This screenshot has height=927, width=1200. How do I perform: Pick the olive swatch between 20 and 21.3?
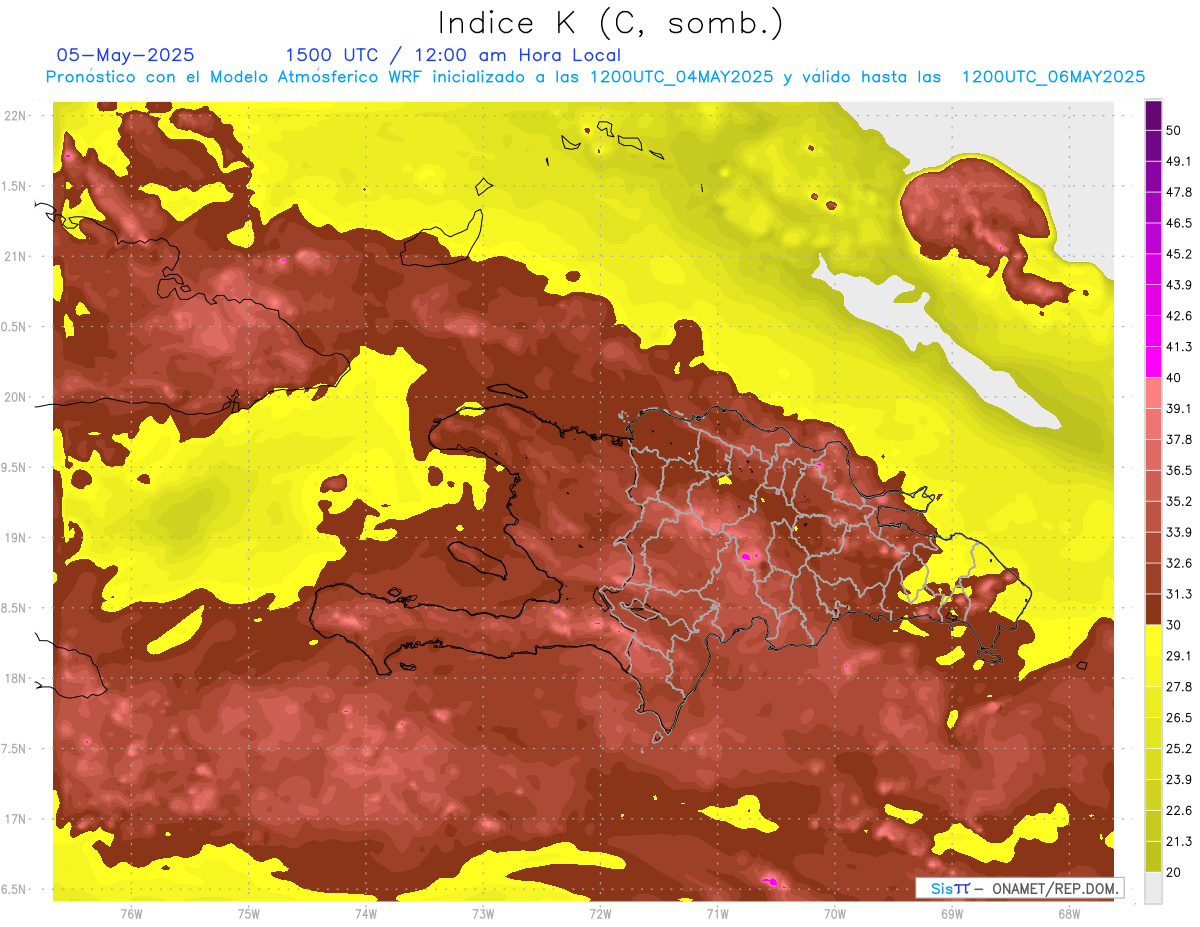pyautogui.click(x=1153, y=856)
